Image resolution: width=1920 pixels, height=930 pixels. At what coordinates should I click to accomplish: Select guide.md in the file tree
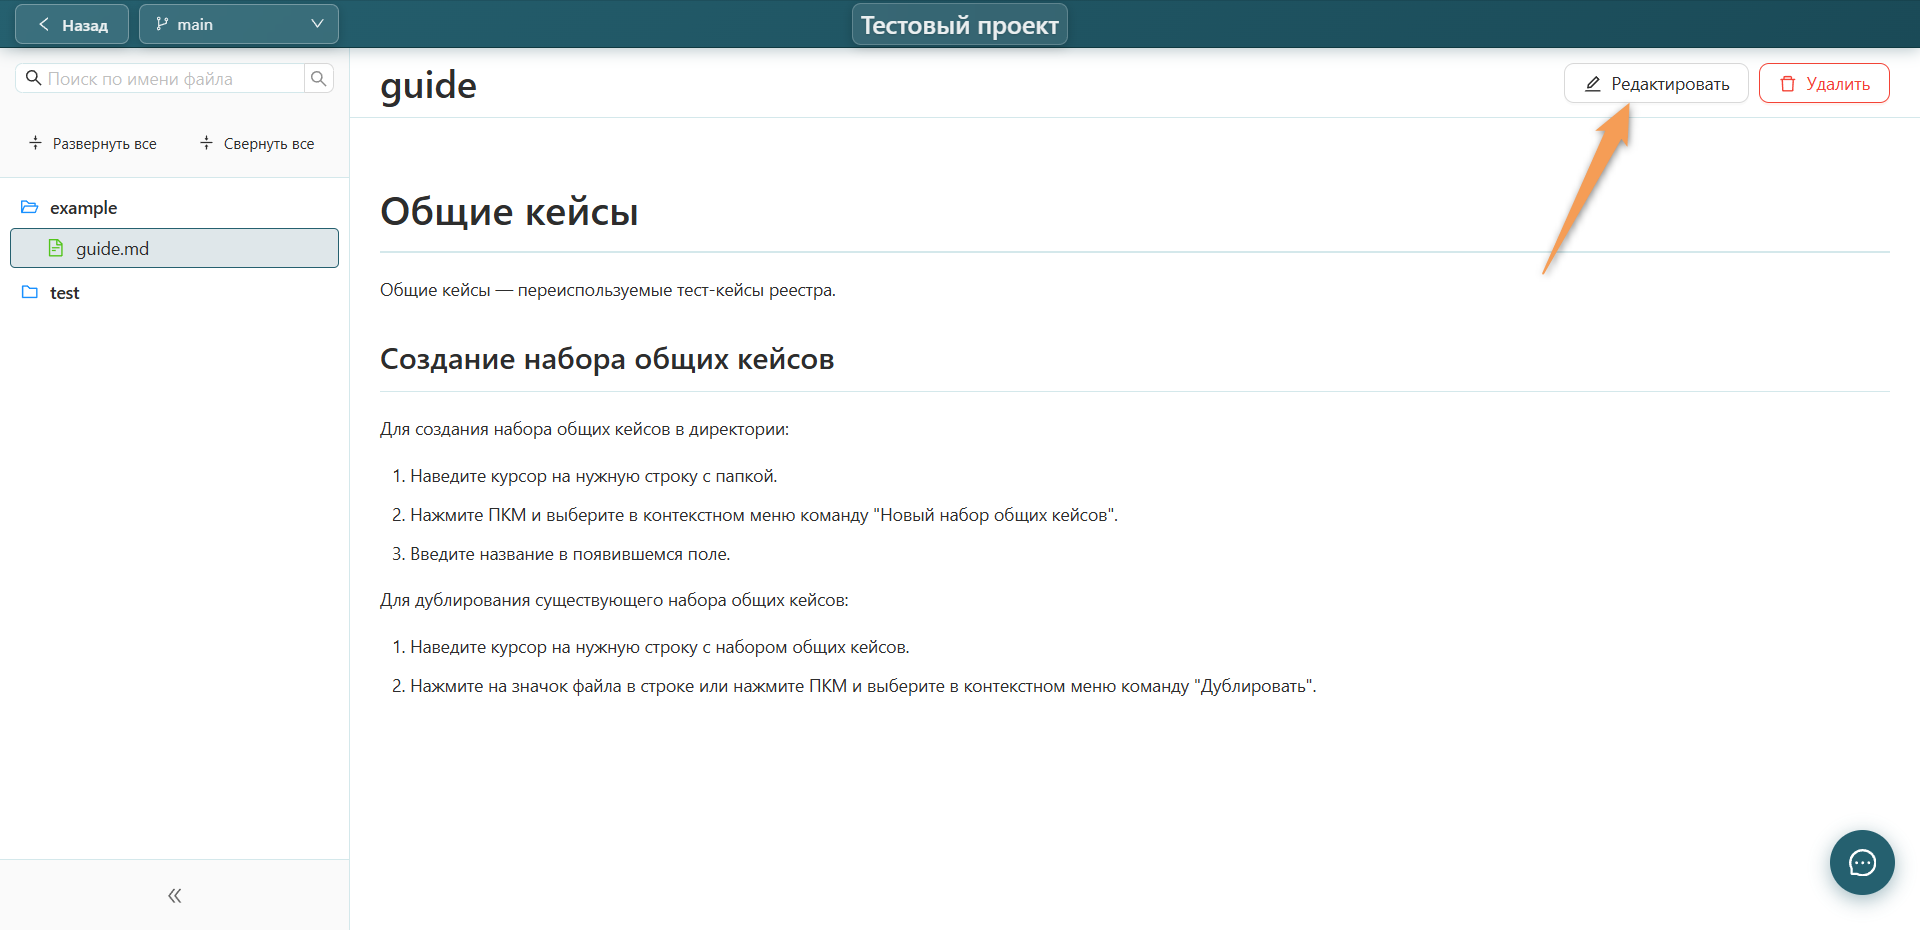point(174,248)
